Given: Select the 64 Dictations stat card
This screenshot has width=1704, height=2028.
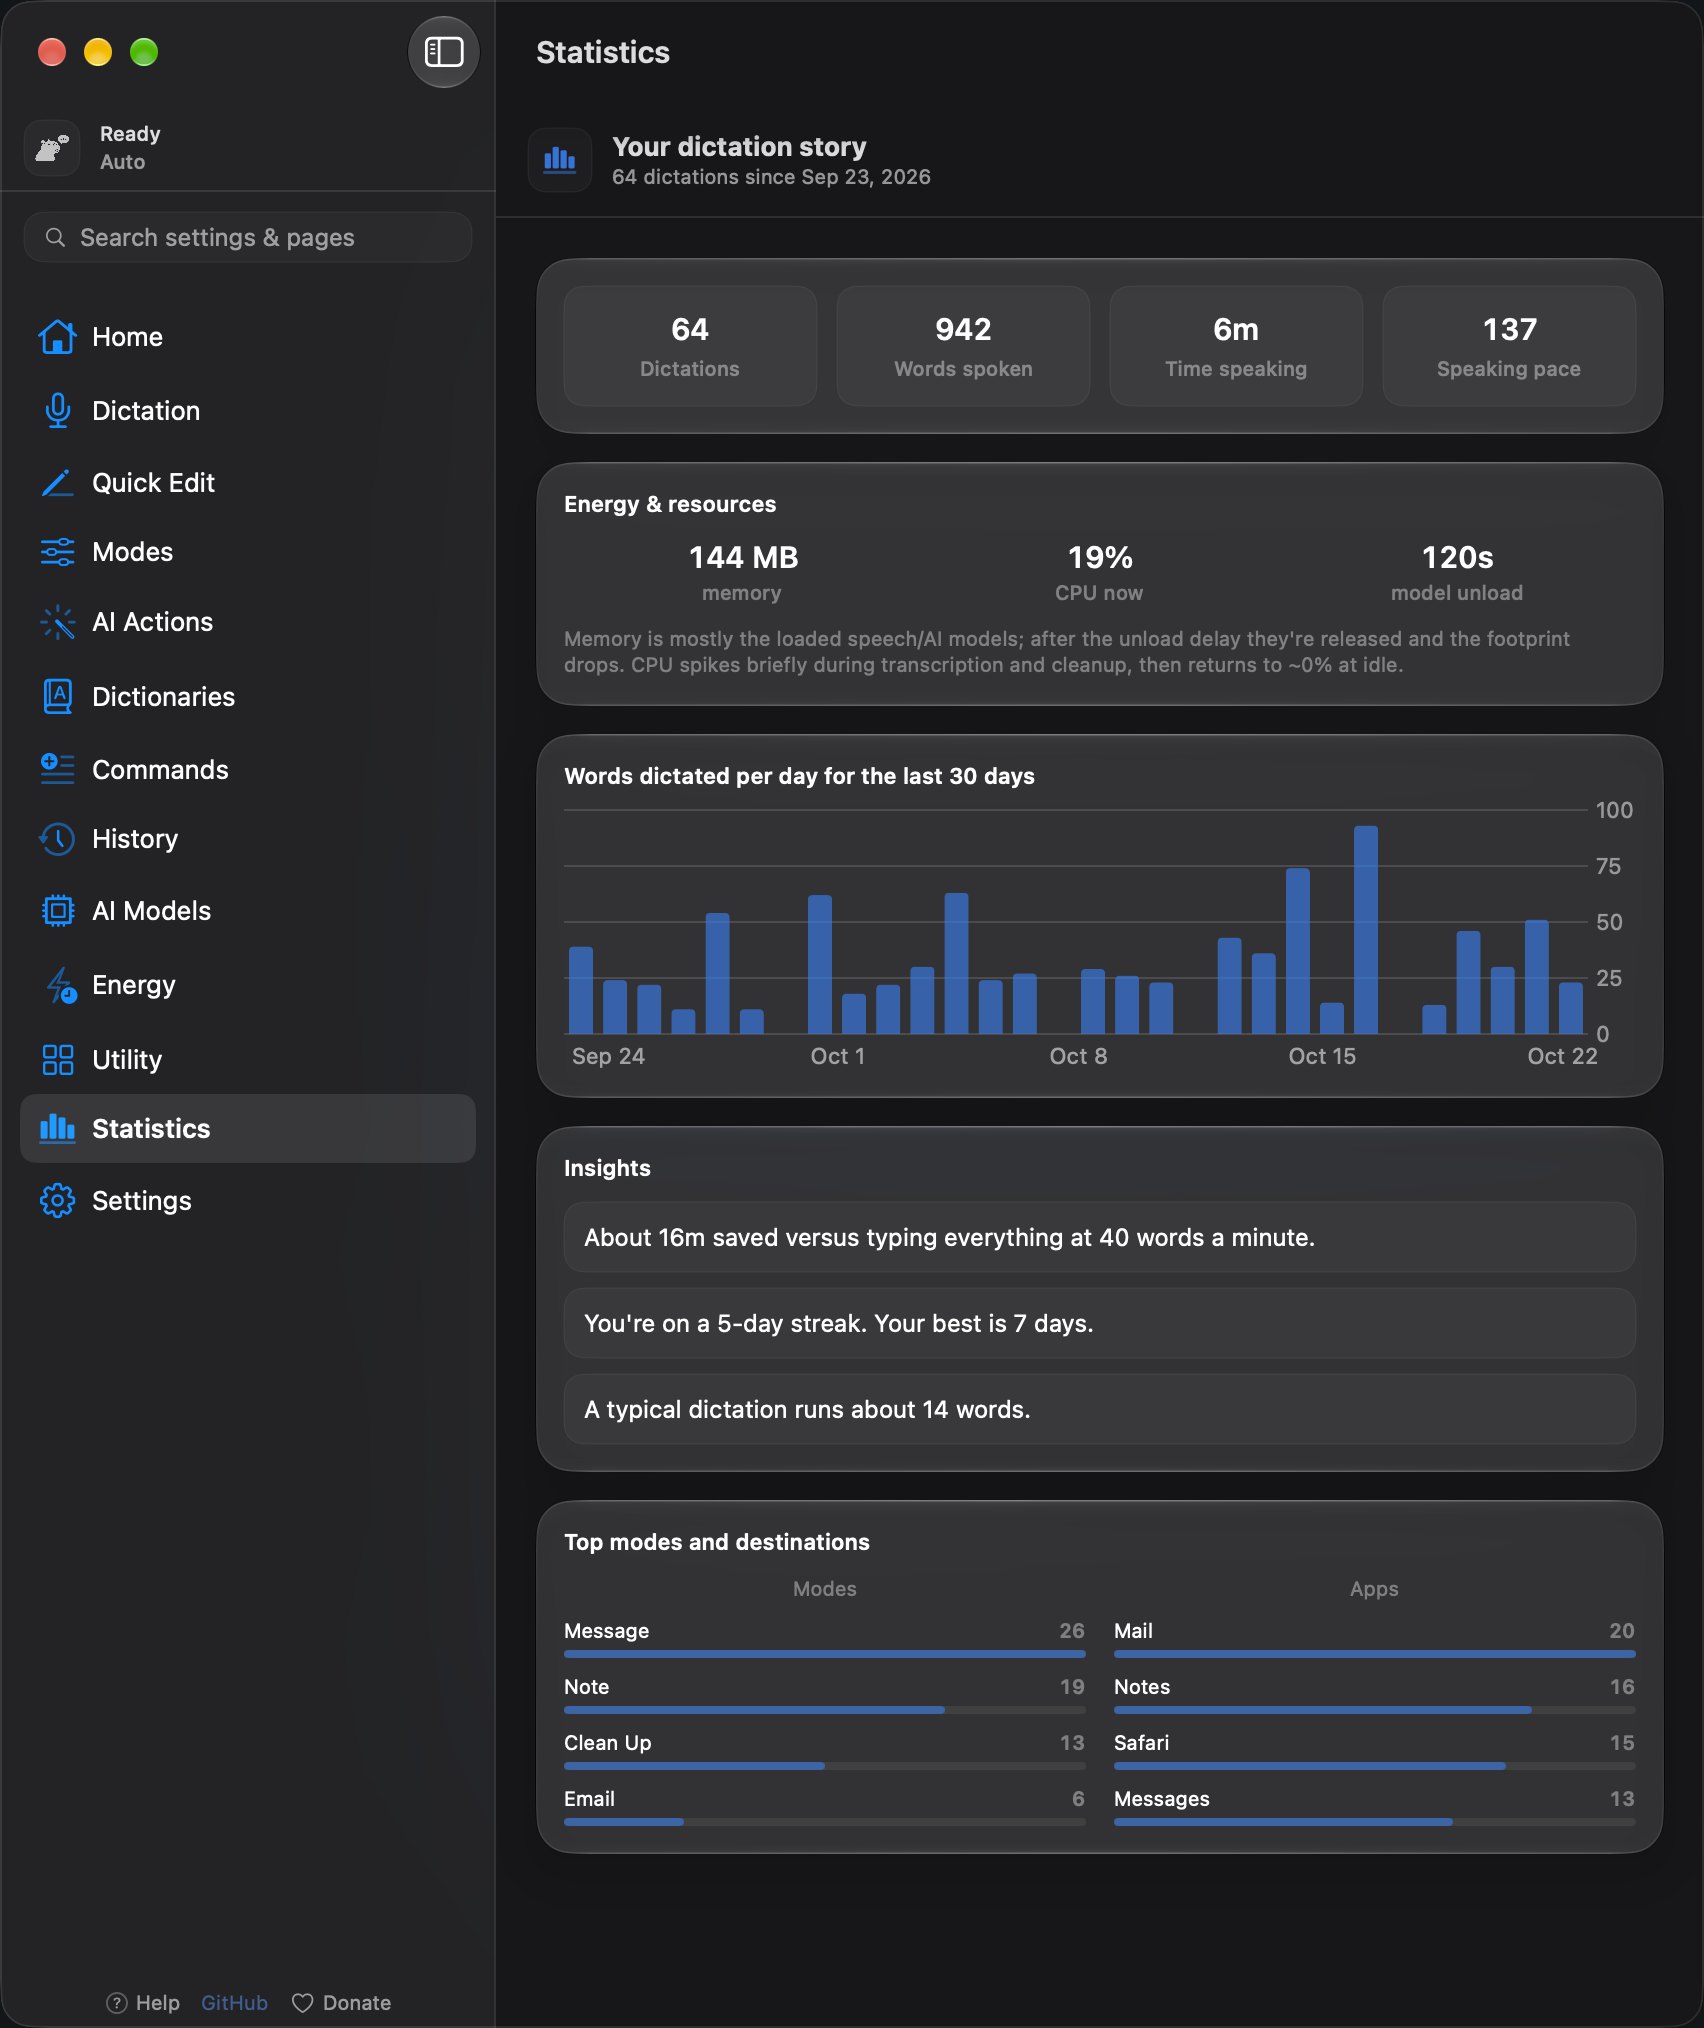Looking at the screenshot, I should (690, 346).
